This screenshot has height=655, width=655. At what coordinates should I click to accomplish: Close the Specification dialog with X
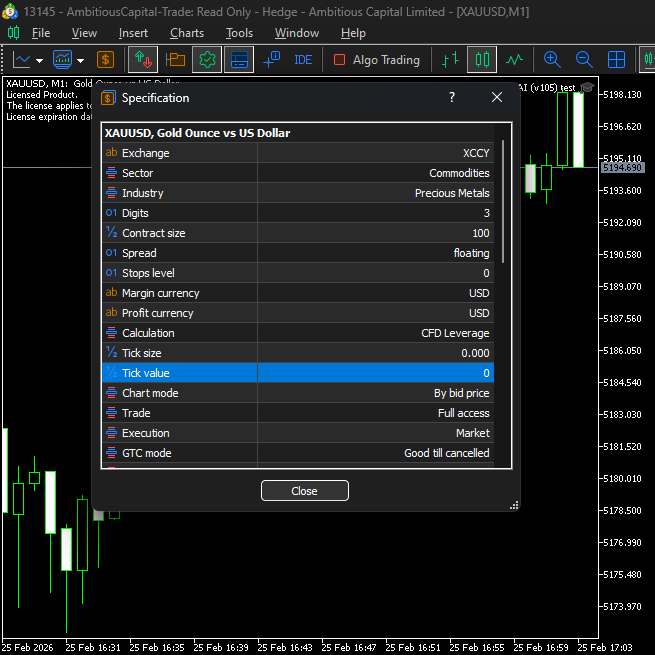497,97
